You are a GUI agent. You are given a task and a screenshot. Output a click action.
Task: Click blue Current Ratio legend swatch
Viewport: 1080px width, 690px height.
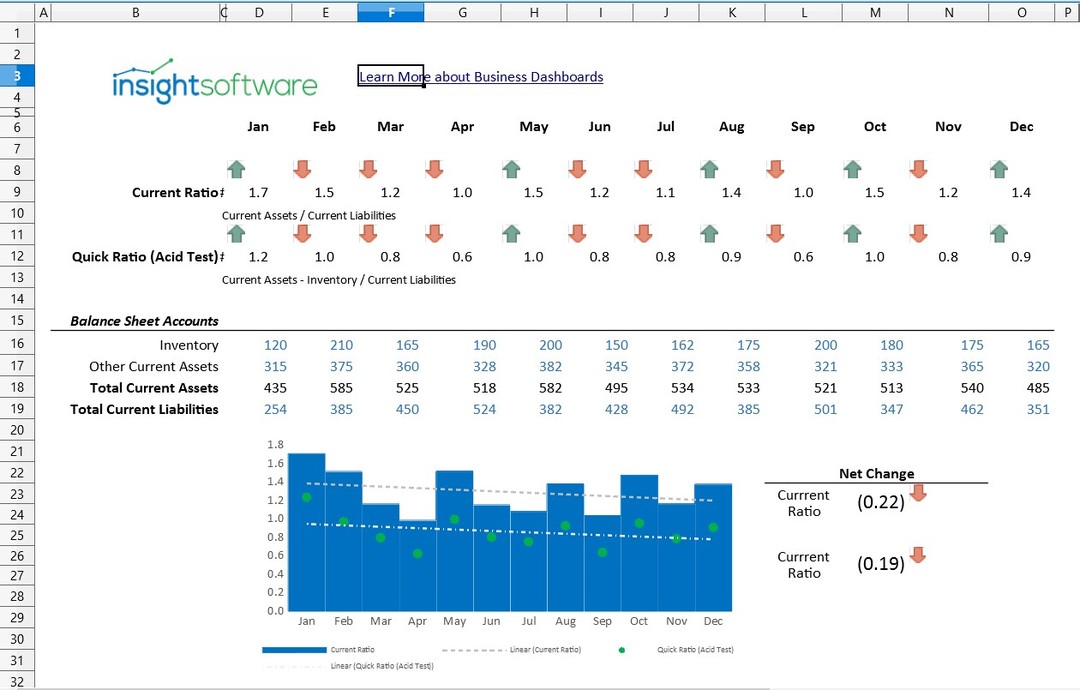pyautogui.click(x=293, y=650)
